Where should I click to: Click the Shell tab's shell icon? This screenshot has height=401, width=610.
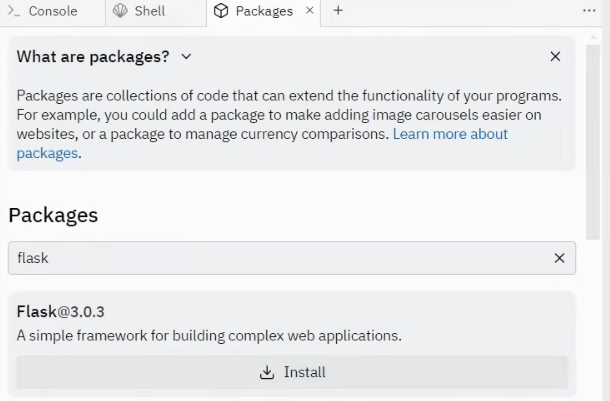pyautogui.click(x=121, y=11)
